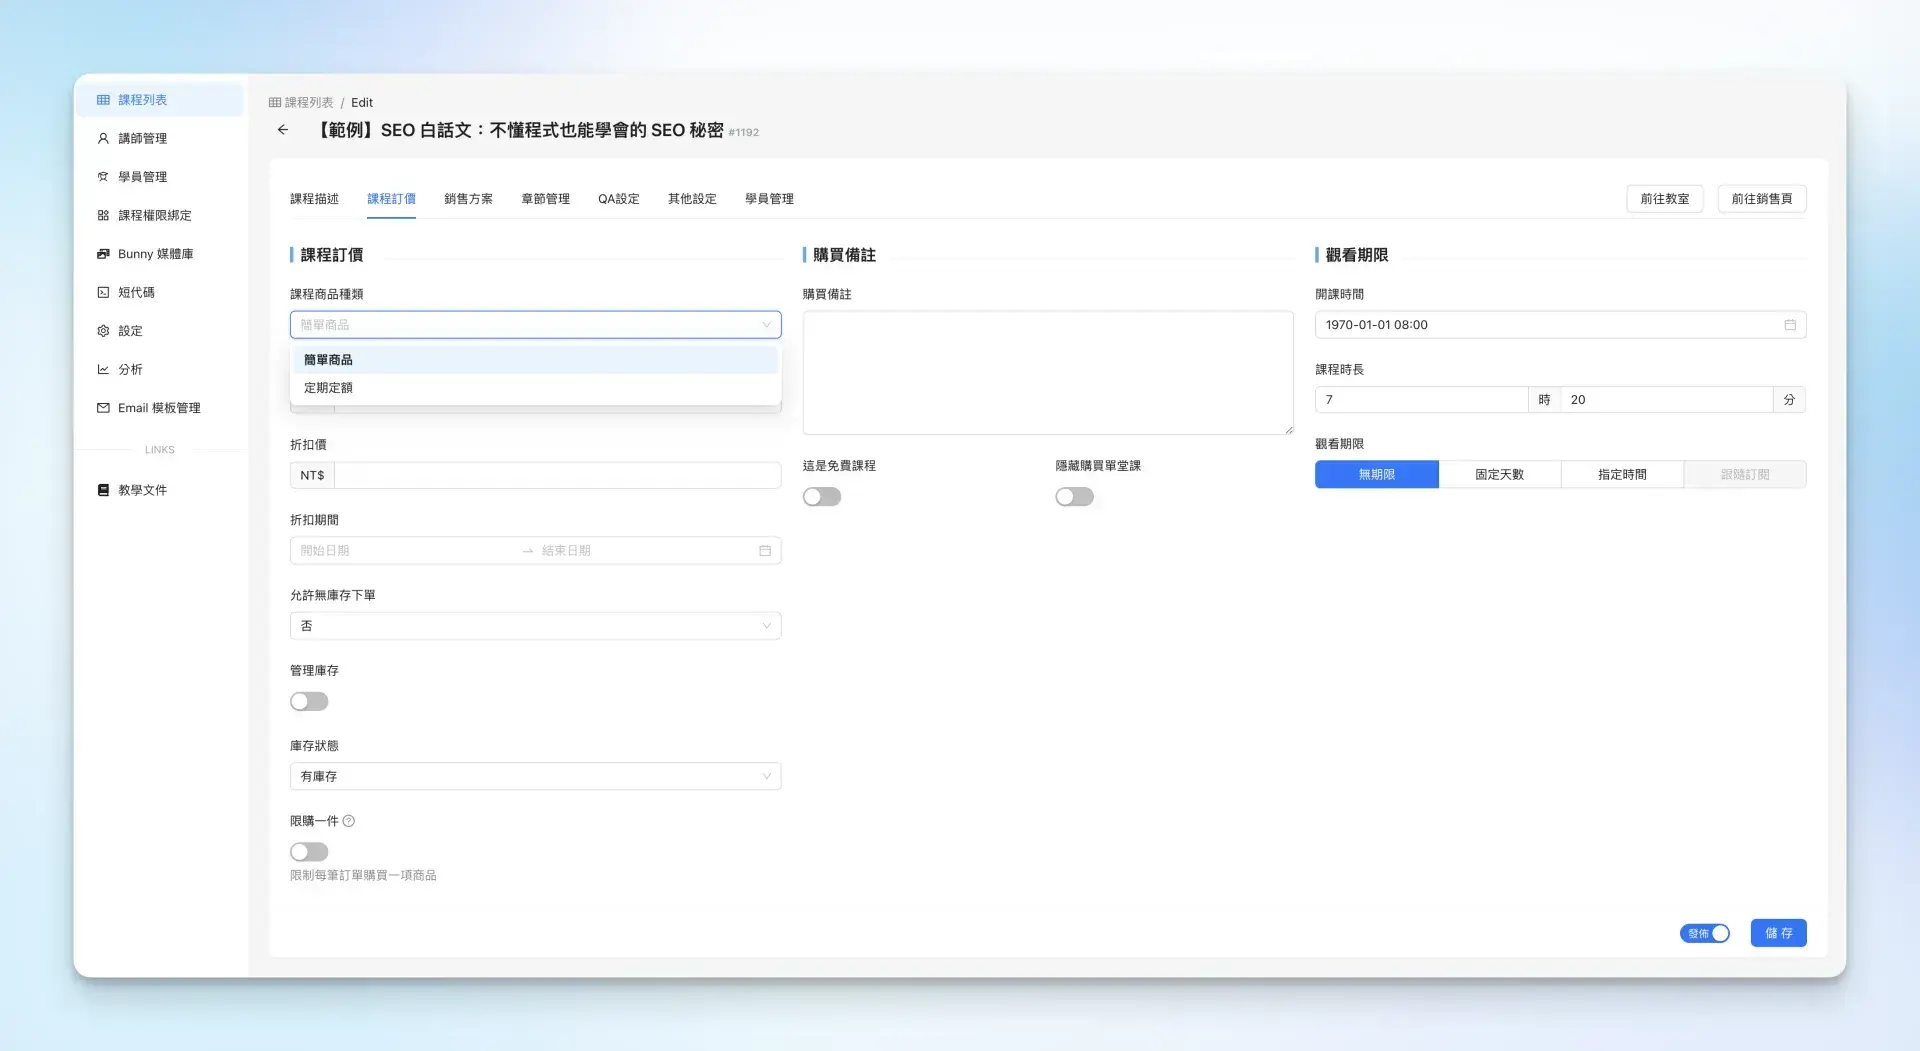The image size is (1920, 1051).
Task: Click the 前往教室 button
Action: pos(1664,199)
